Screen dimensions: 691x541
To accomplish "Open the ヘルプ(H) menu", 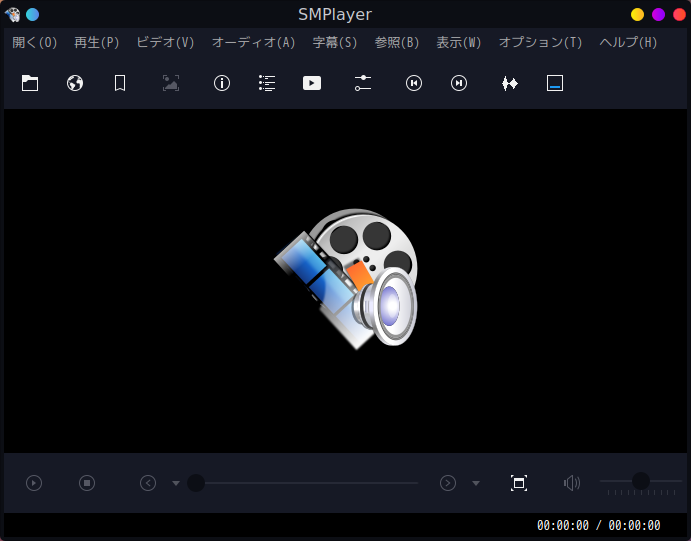I will pos(628,42).
